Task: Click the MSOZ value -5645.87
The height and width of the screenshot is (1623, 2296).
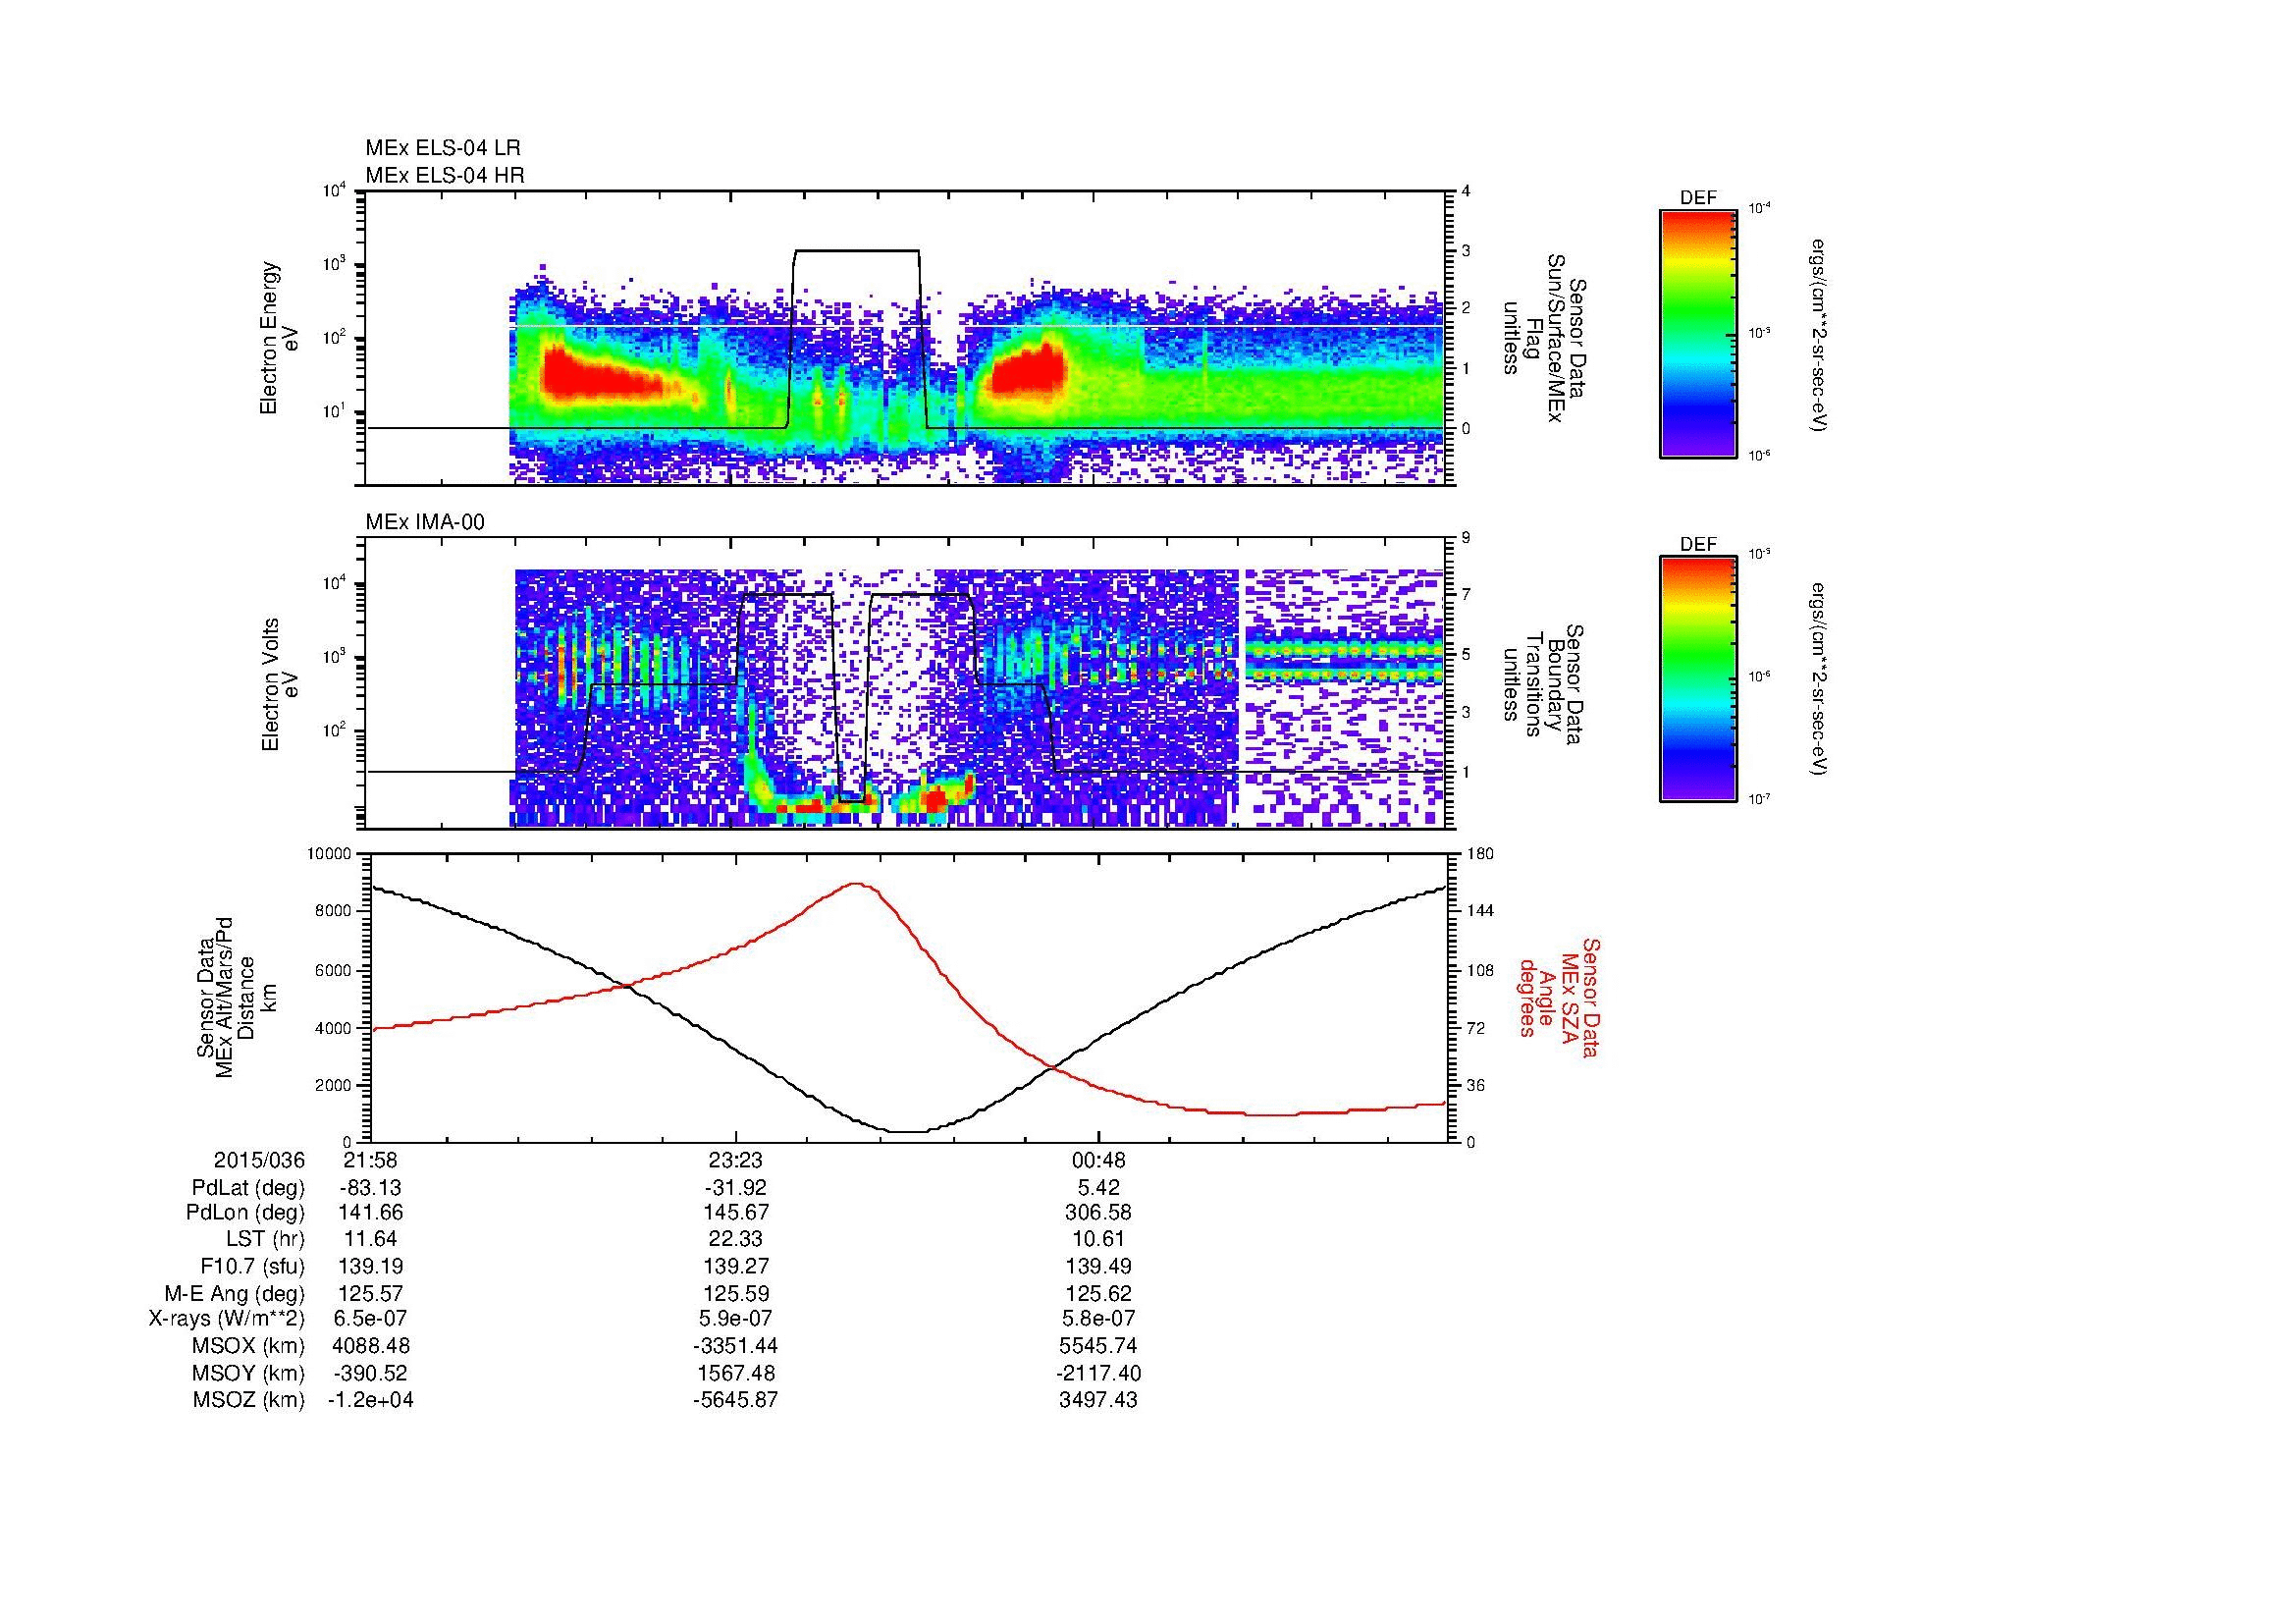Action: 735,1400
